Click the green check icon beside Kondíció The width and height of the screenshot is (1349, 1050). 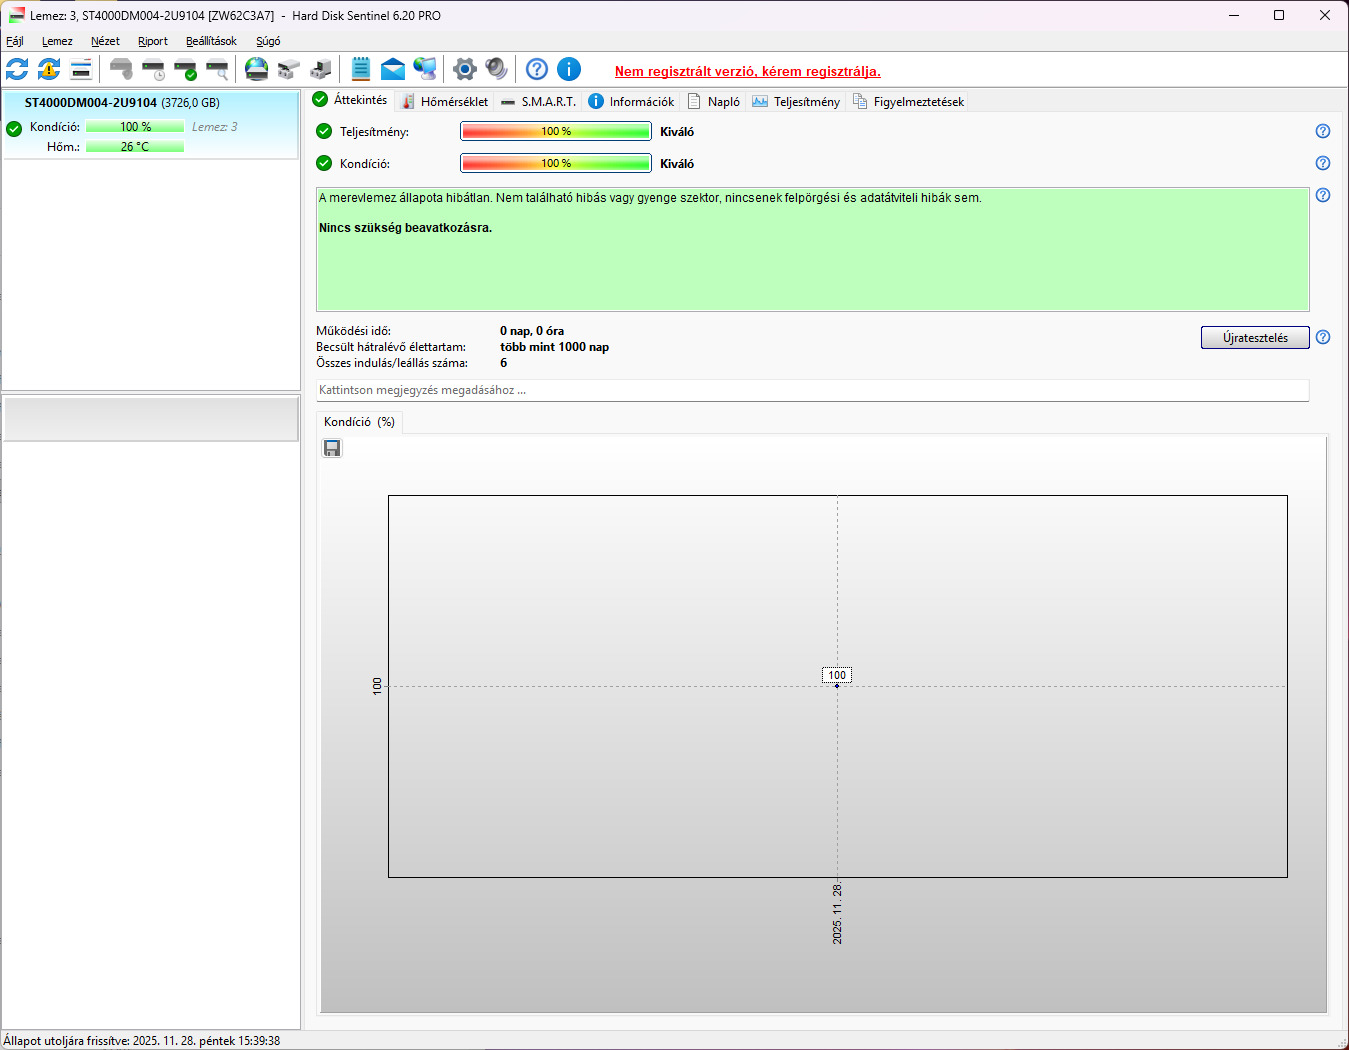(324, 163)
